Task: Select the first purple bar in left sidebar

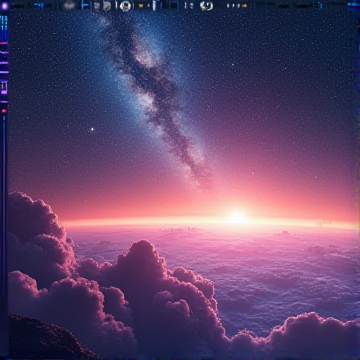Action: [x=4, y=63]
